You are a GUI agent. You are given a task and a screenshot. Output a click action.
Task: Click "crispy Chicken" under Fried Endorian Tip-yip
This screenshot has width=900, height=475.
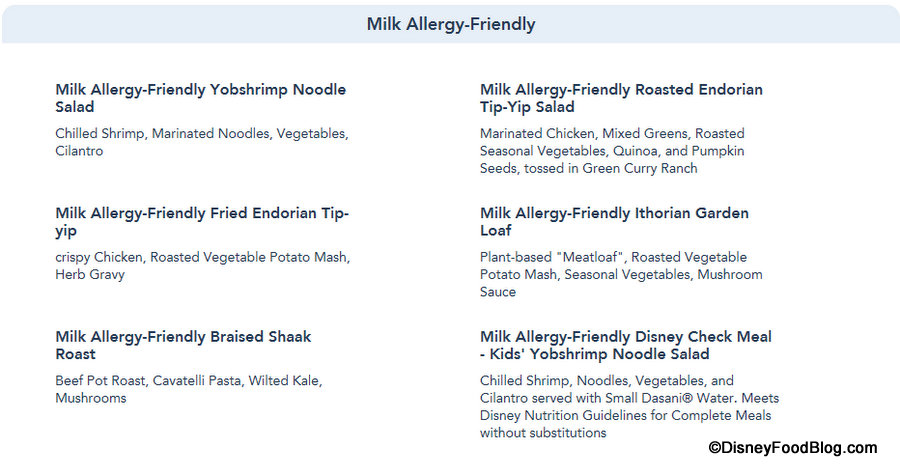pos(99,257)
